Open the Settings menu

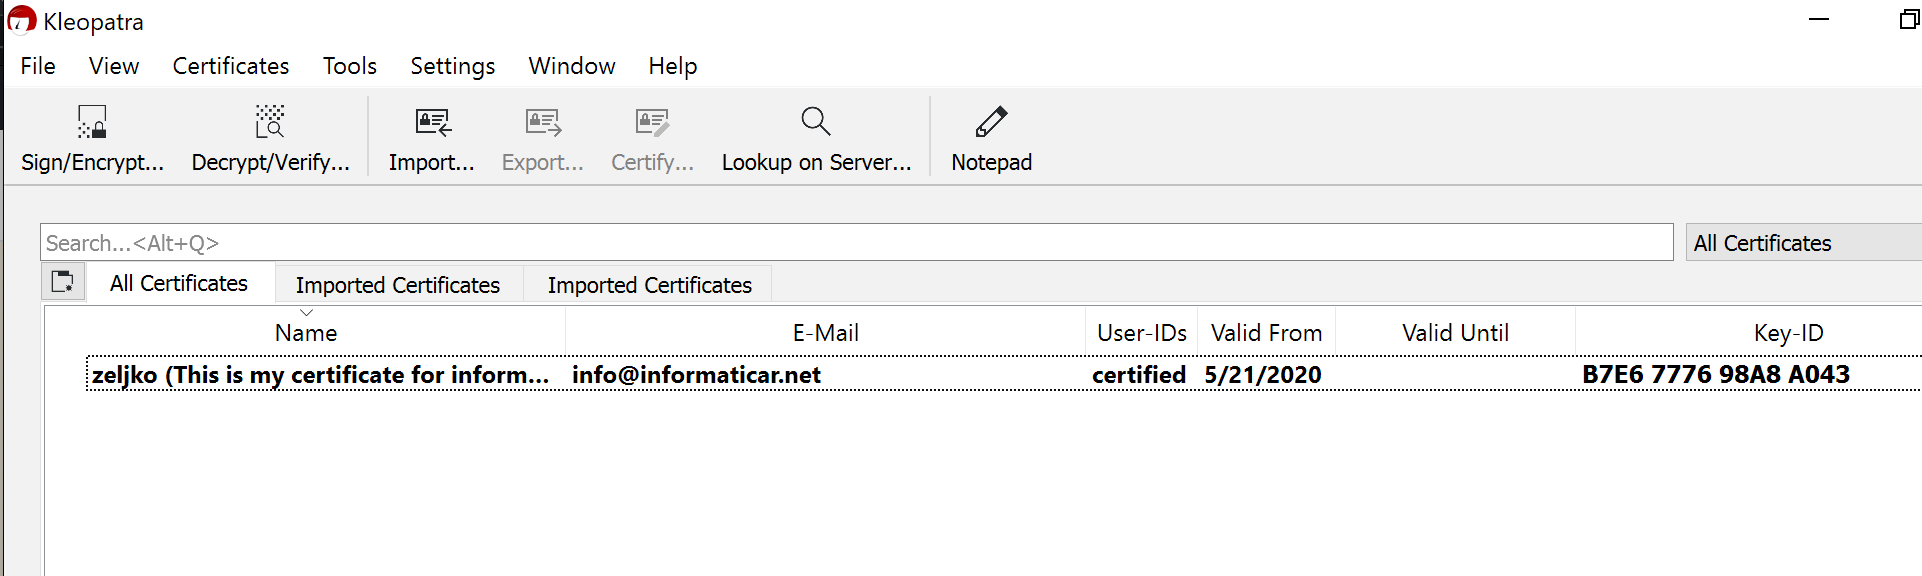pos(453,66)
